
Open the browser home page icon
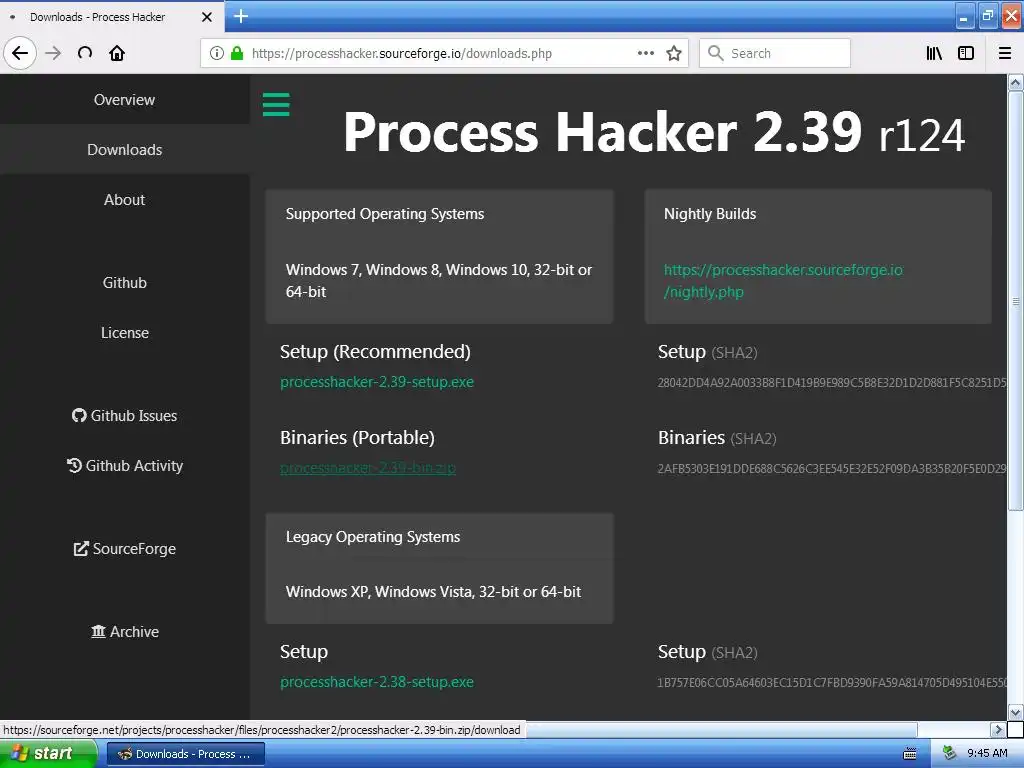117,54
